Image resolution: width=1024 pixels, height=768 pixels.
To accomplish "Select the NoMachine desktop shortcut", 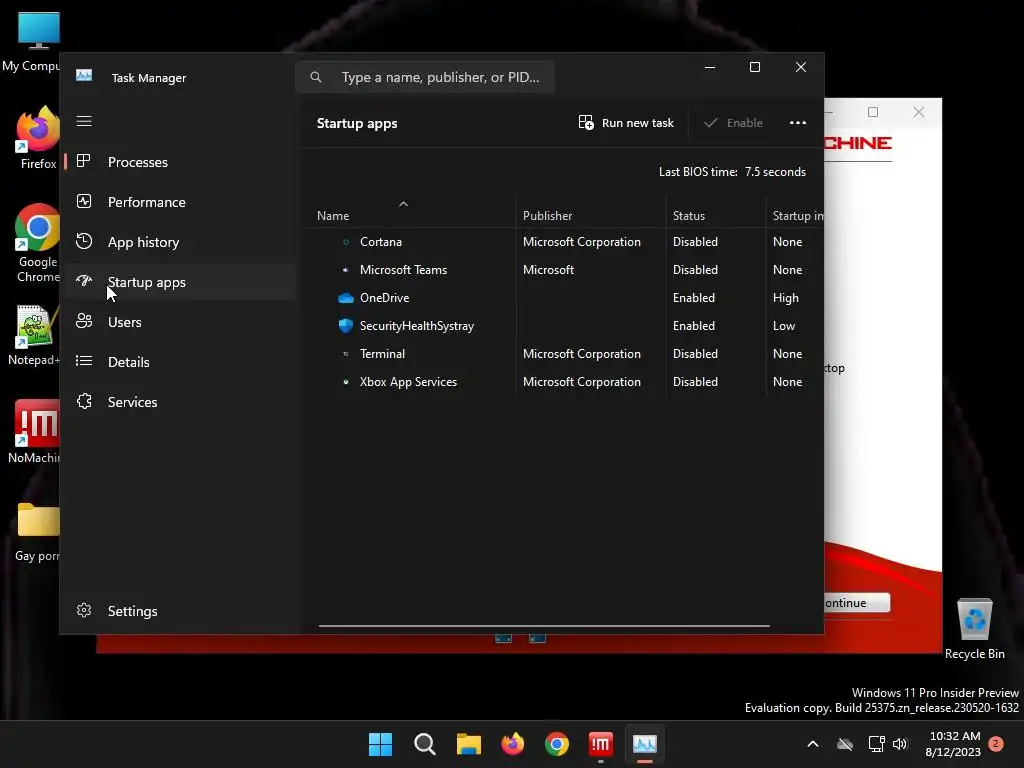I will pos(34,432).
